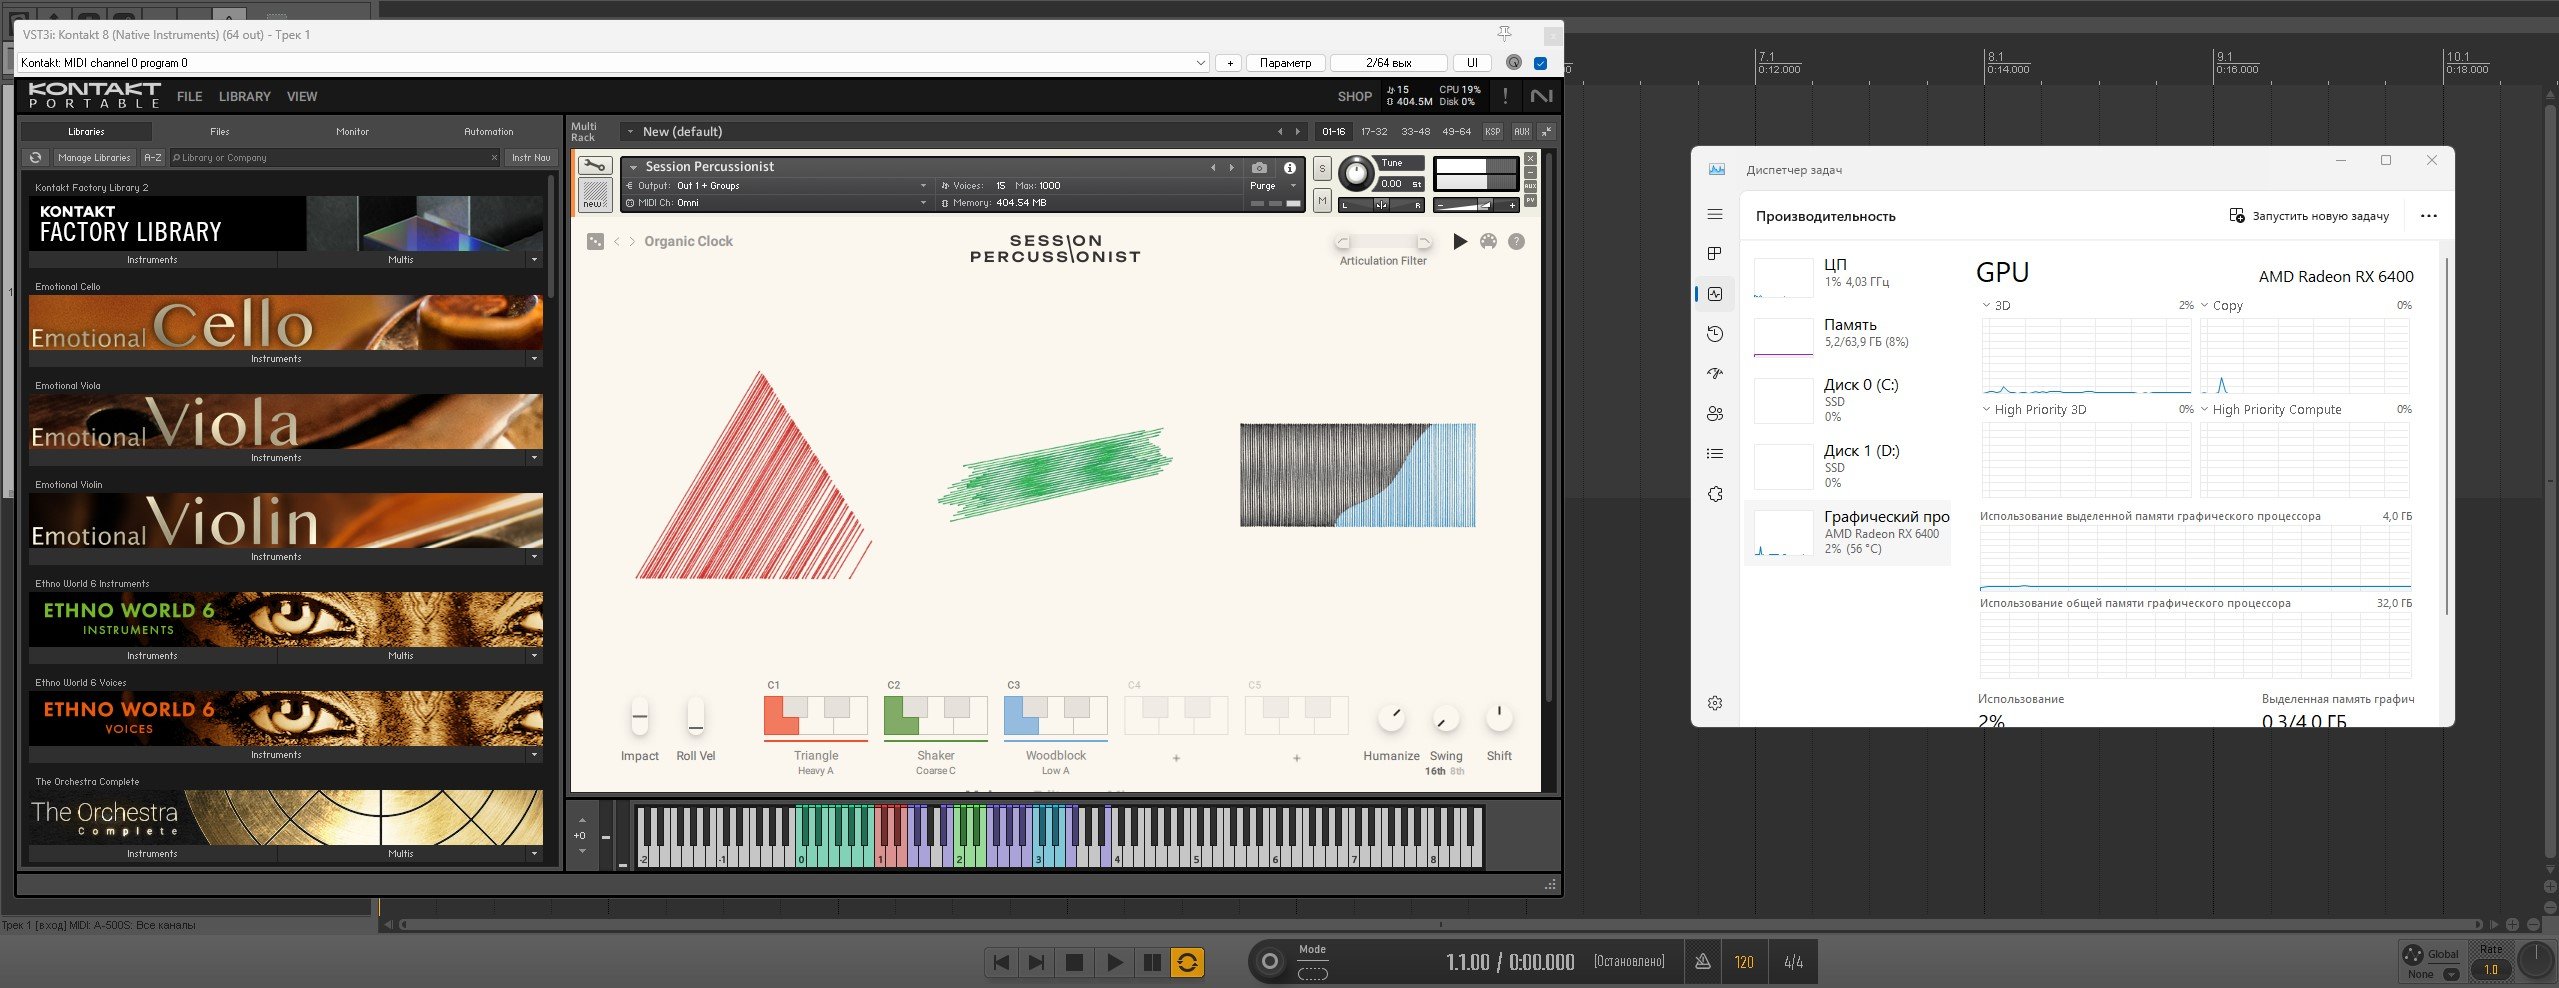
Task: Open the help question mark icon
Action: point(1516,241)
